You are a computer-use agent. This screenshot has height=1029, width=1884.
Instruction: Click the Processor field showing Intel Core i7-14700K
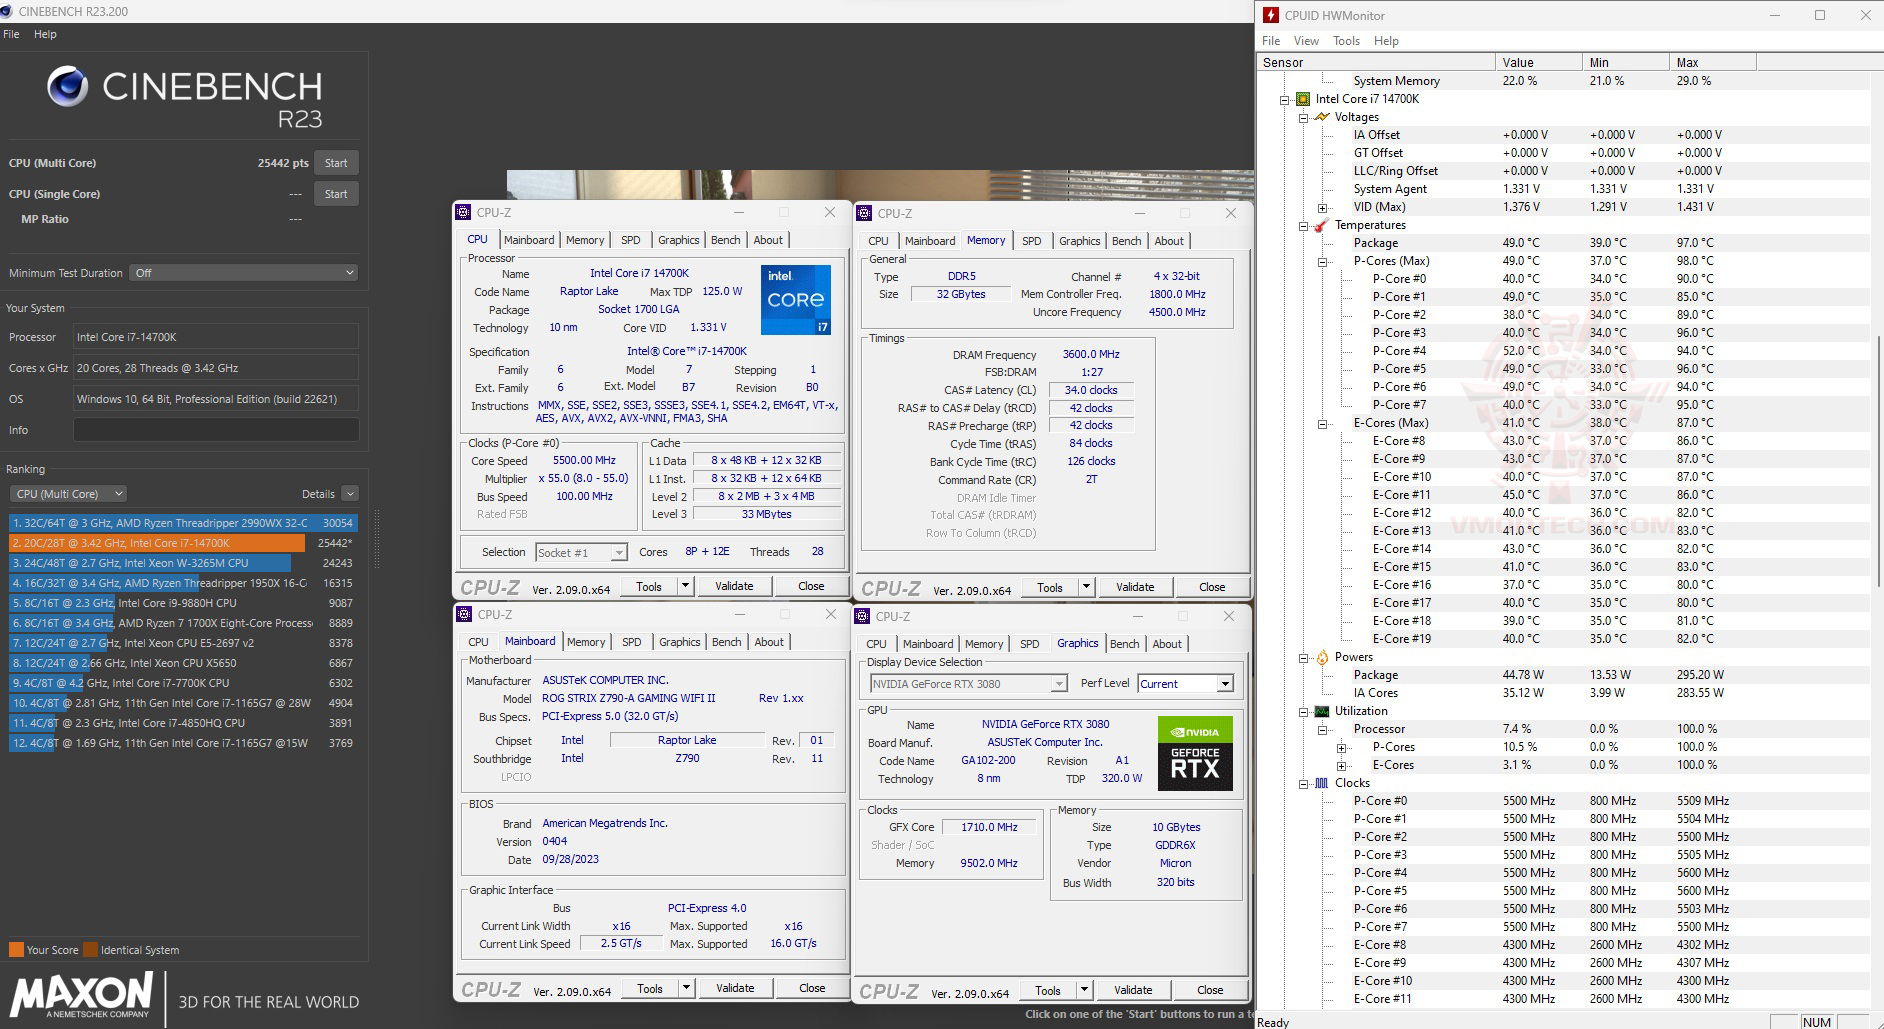pyautogui.click(x=216, y=337)
